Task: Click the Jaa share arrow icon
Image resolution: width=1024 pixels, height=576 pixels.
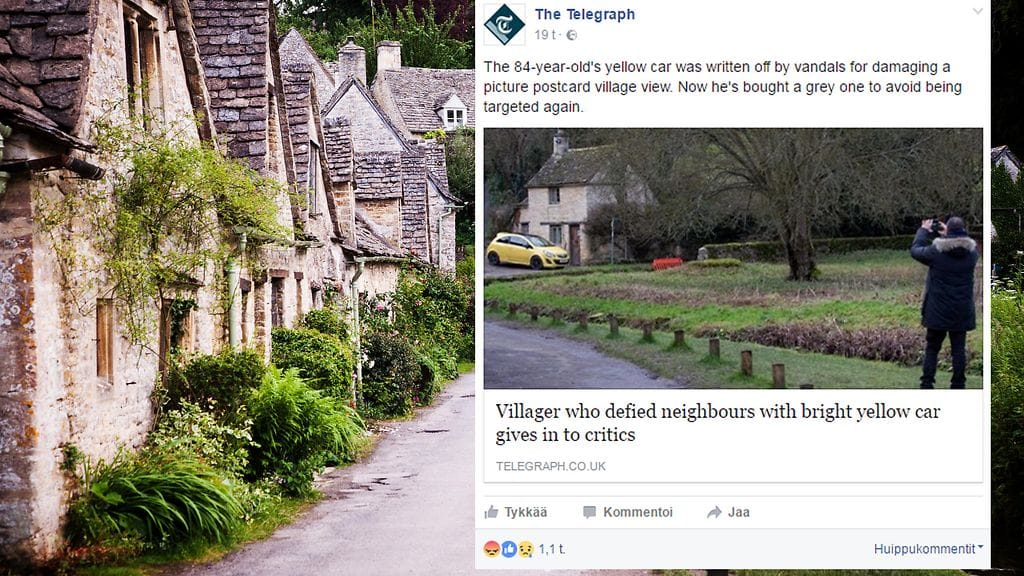Action: coord(714,512)
